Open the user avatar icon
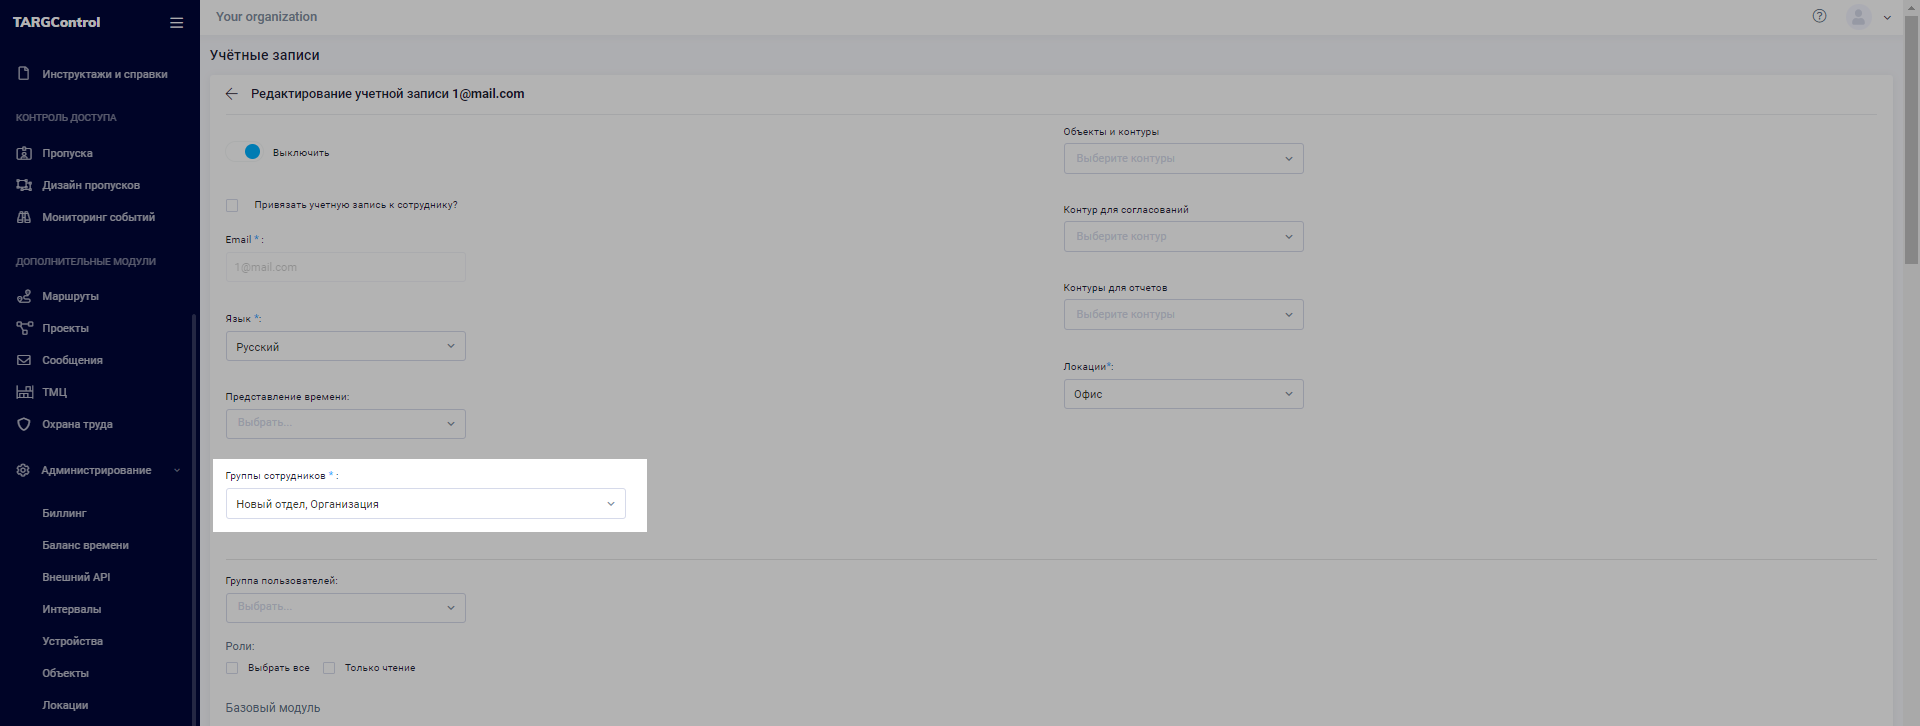1920x726 pixels. click(x=1858, y=17)
